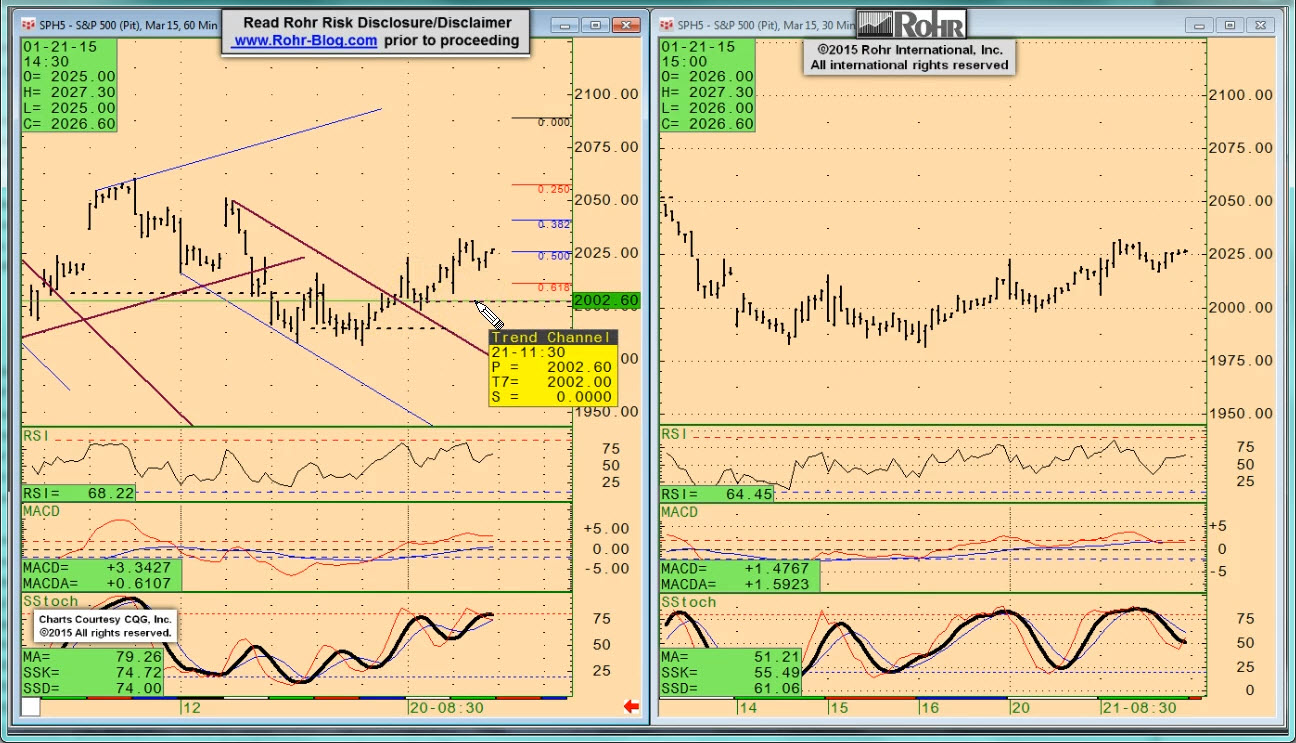Click the yellow Trend Channel tooltip box
The width and height of the screenshot is (1296, 743).
tap(552, 367)
